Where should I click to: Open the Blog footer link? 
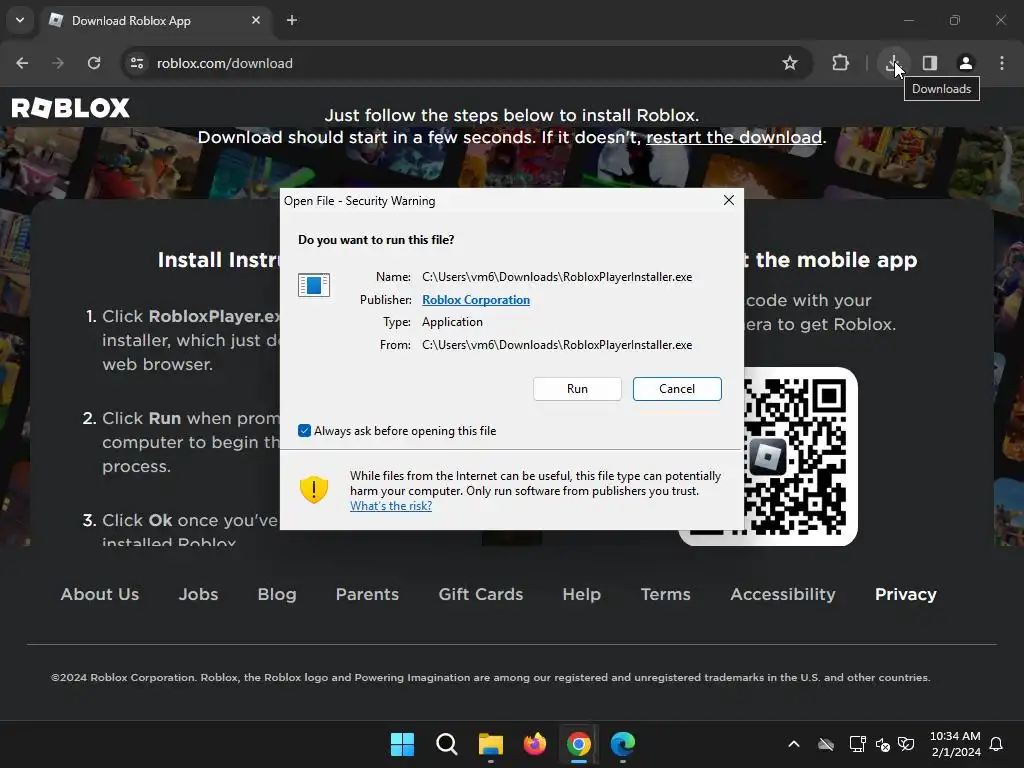[277, 594]
